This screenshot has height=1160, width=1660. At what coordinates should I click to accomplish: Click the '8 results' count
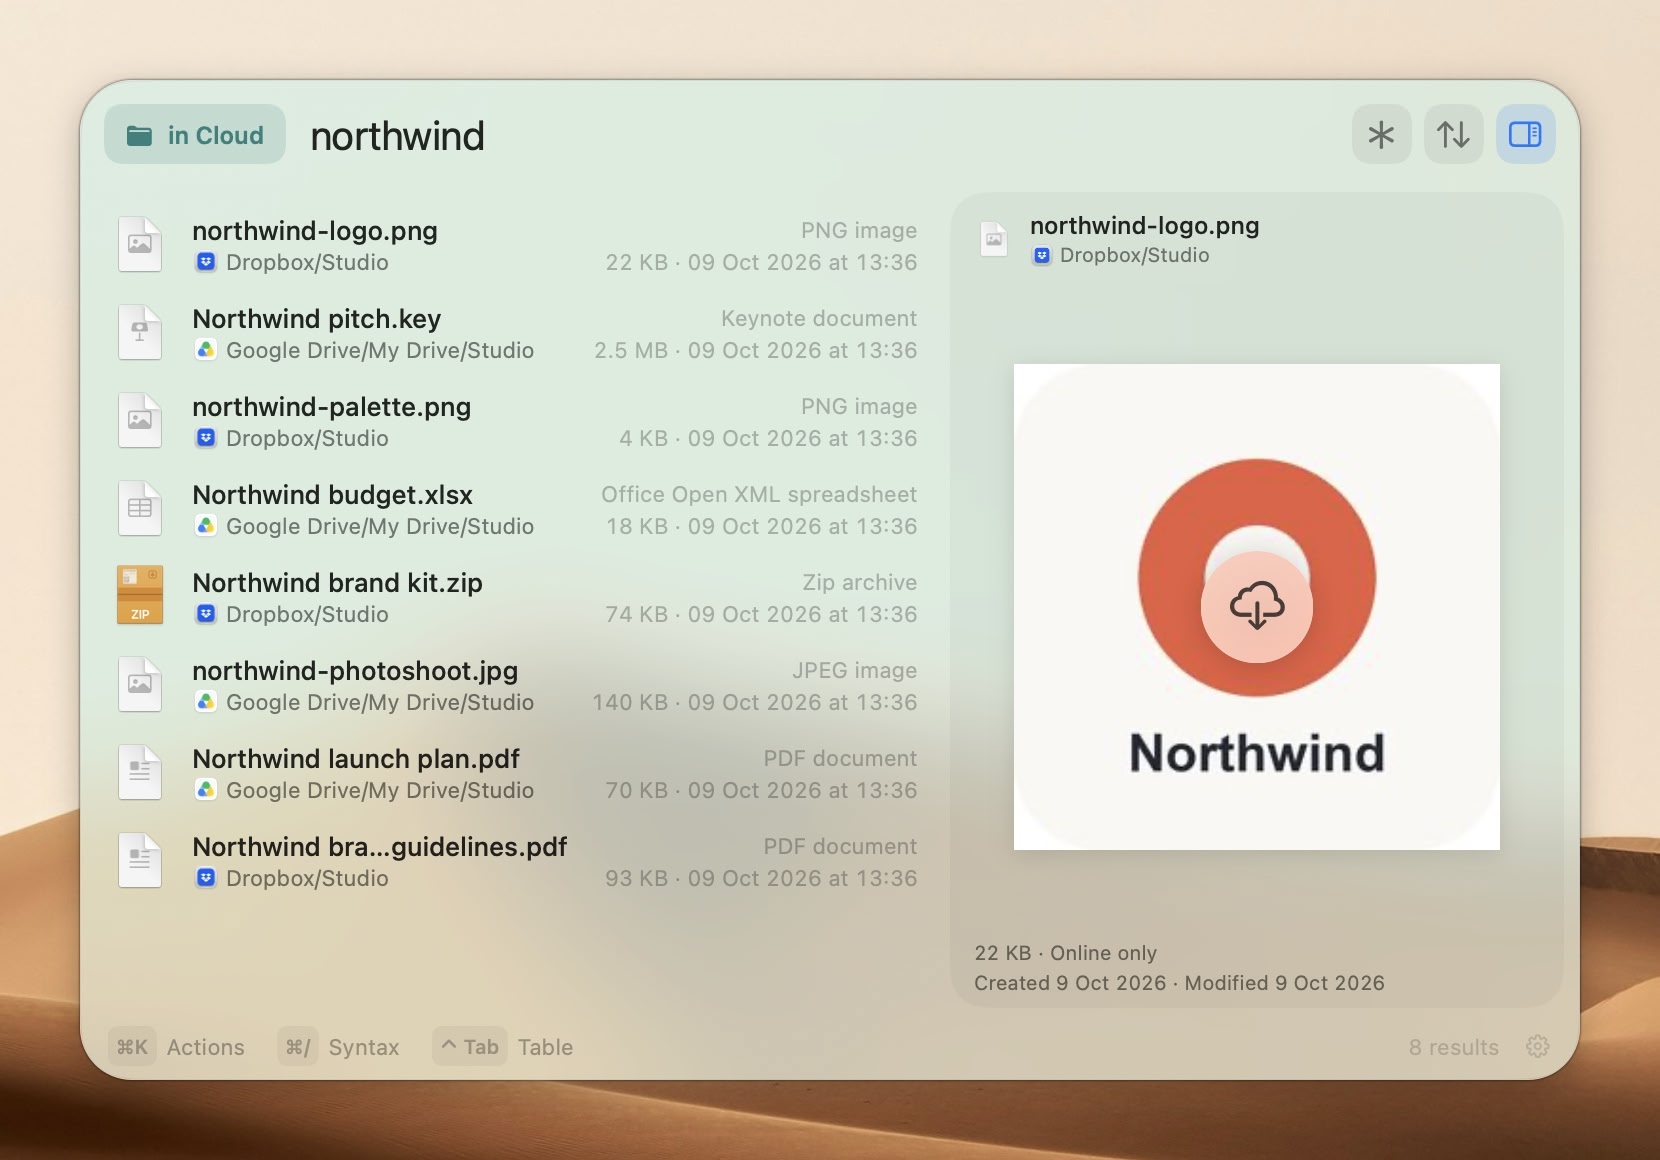tap(1454, 1047)
